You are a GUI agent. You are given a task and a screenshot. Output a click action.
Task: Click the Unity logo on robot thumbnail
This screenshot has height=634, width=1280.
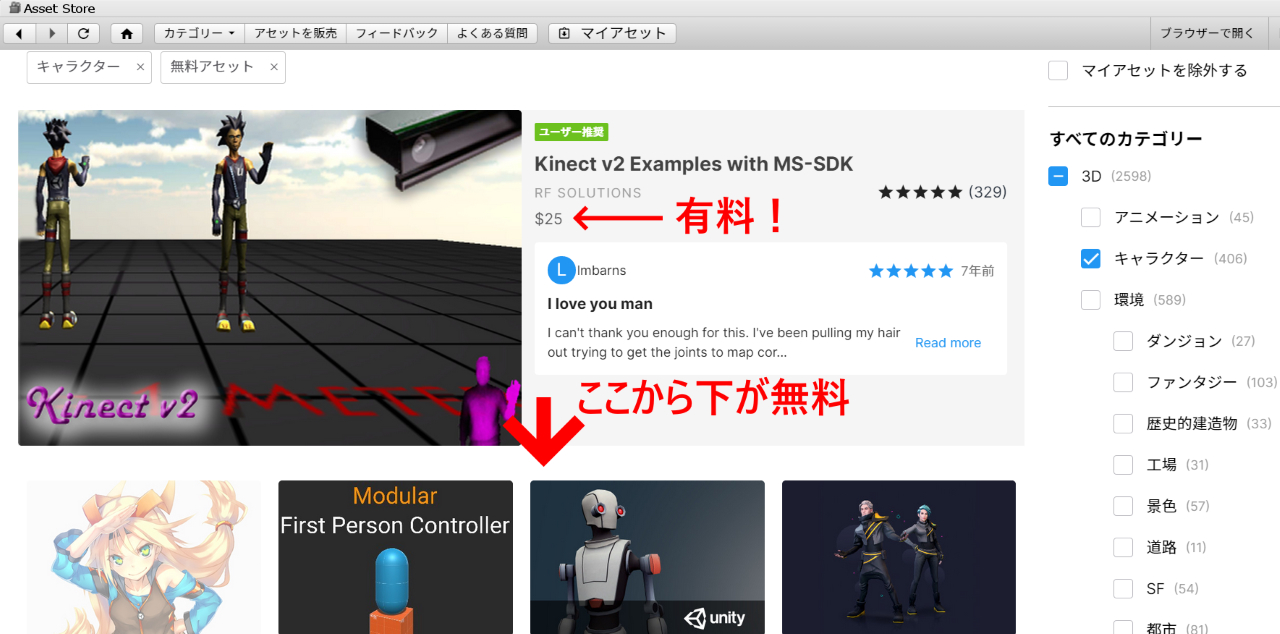[x=715, y=617]
